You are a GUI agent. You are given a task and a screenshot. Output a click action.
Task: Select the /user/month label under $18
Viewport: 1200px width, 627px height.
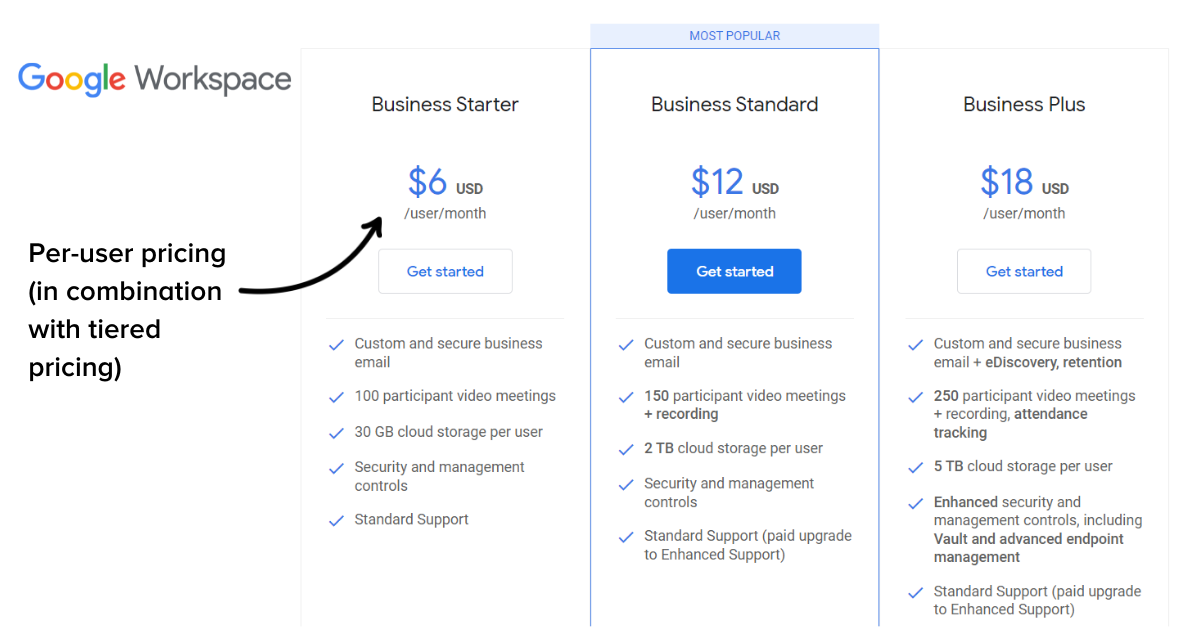coord(1024,213)
